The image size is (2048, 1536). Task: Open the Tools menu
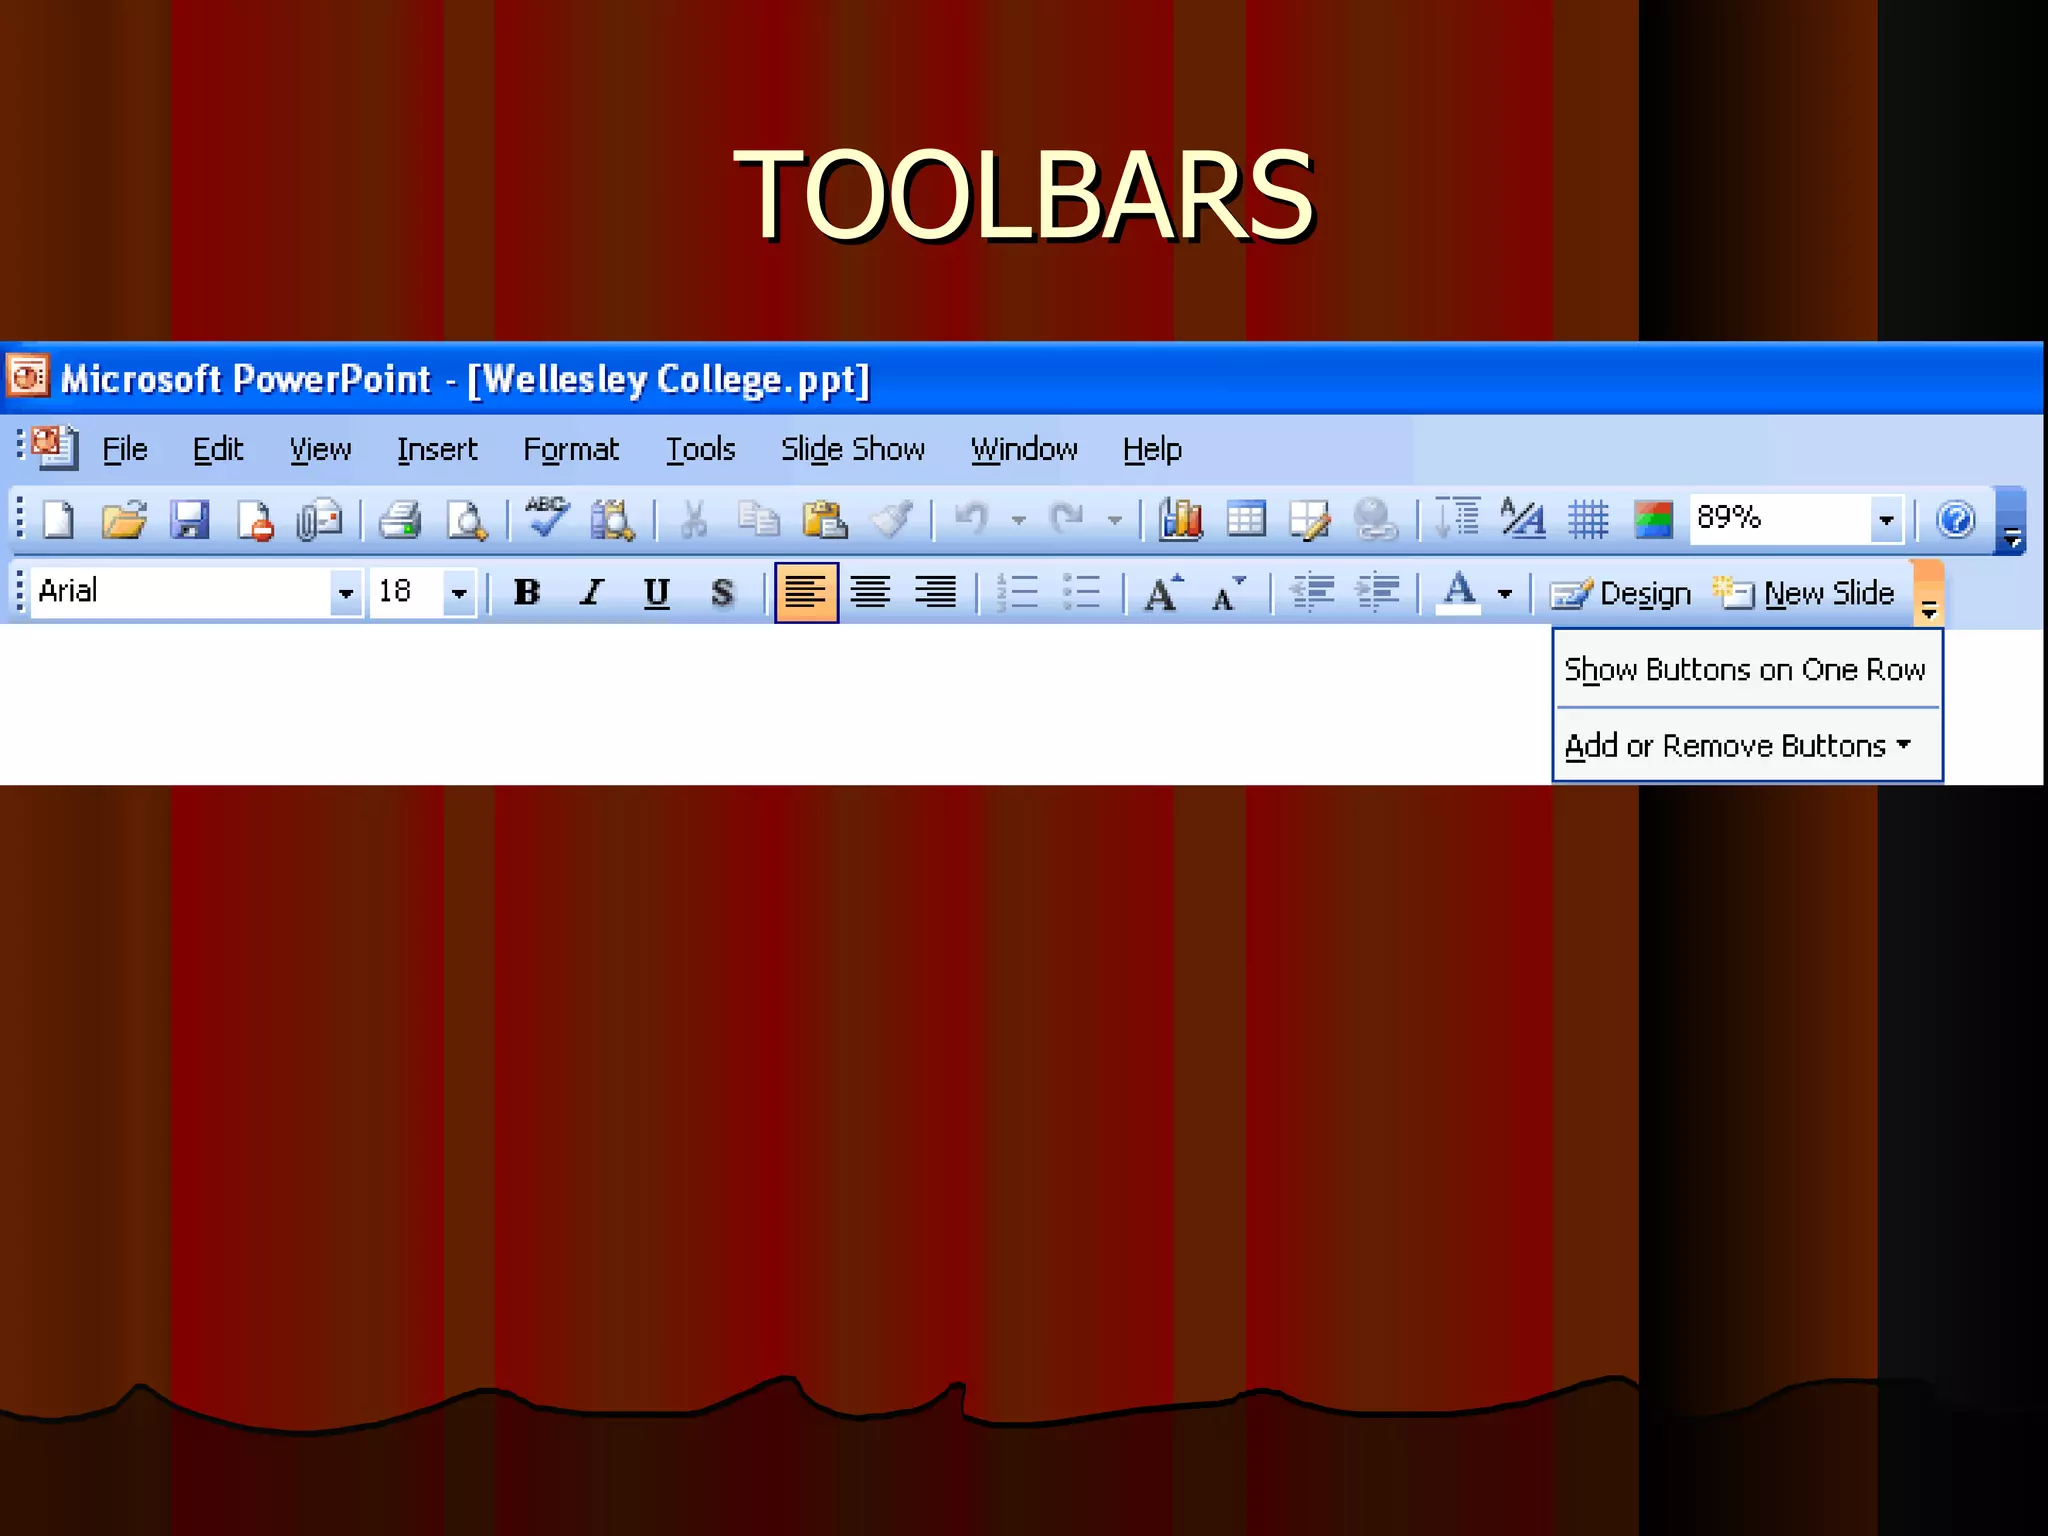coord(700,450)
